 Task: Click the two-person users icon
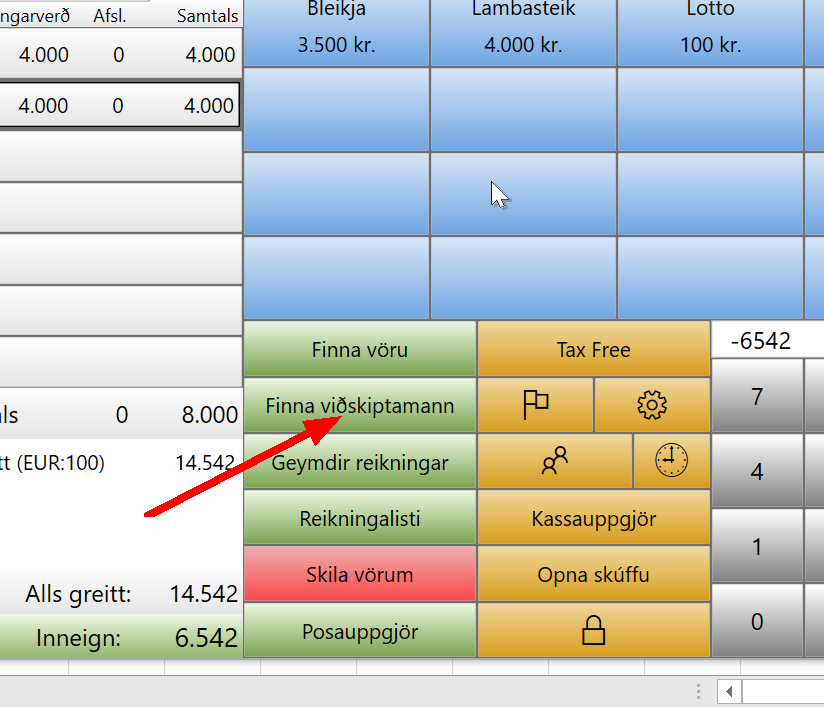tap(554, 461)
